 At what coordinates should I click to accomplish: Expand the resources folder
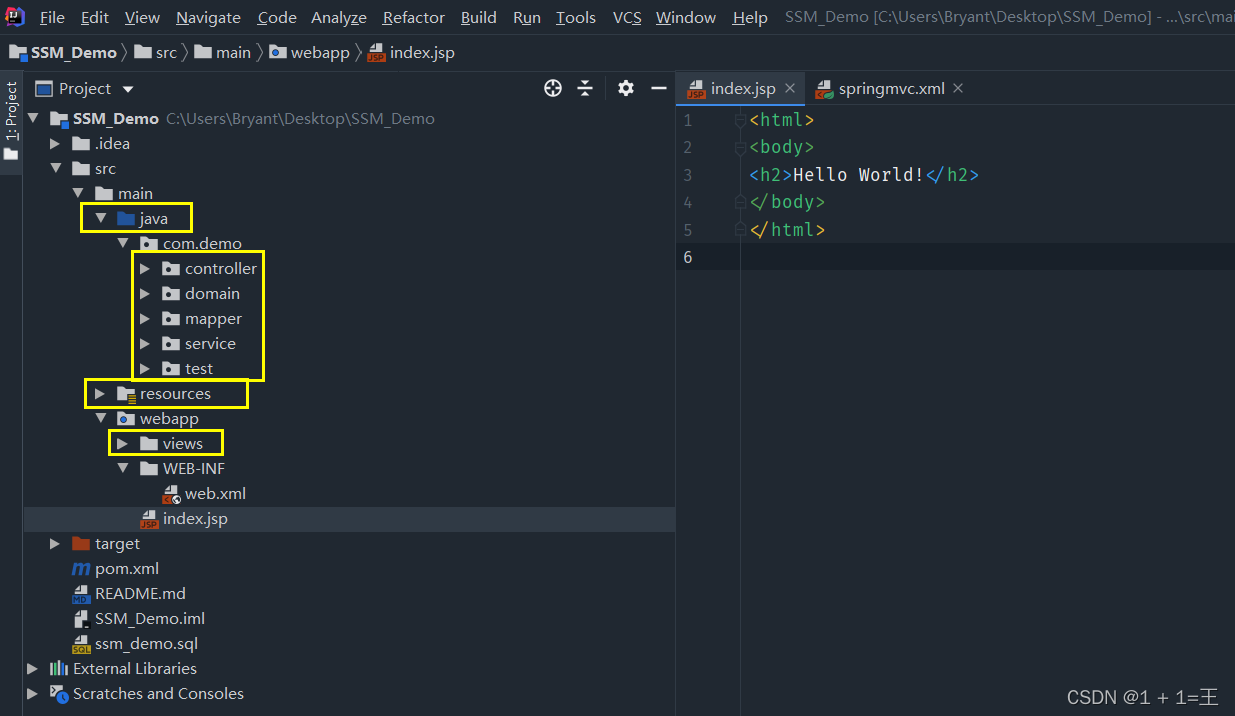click(x=100, y=394)
